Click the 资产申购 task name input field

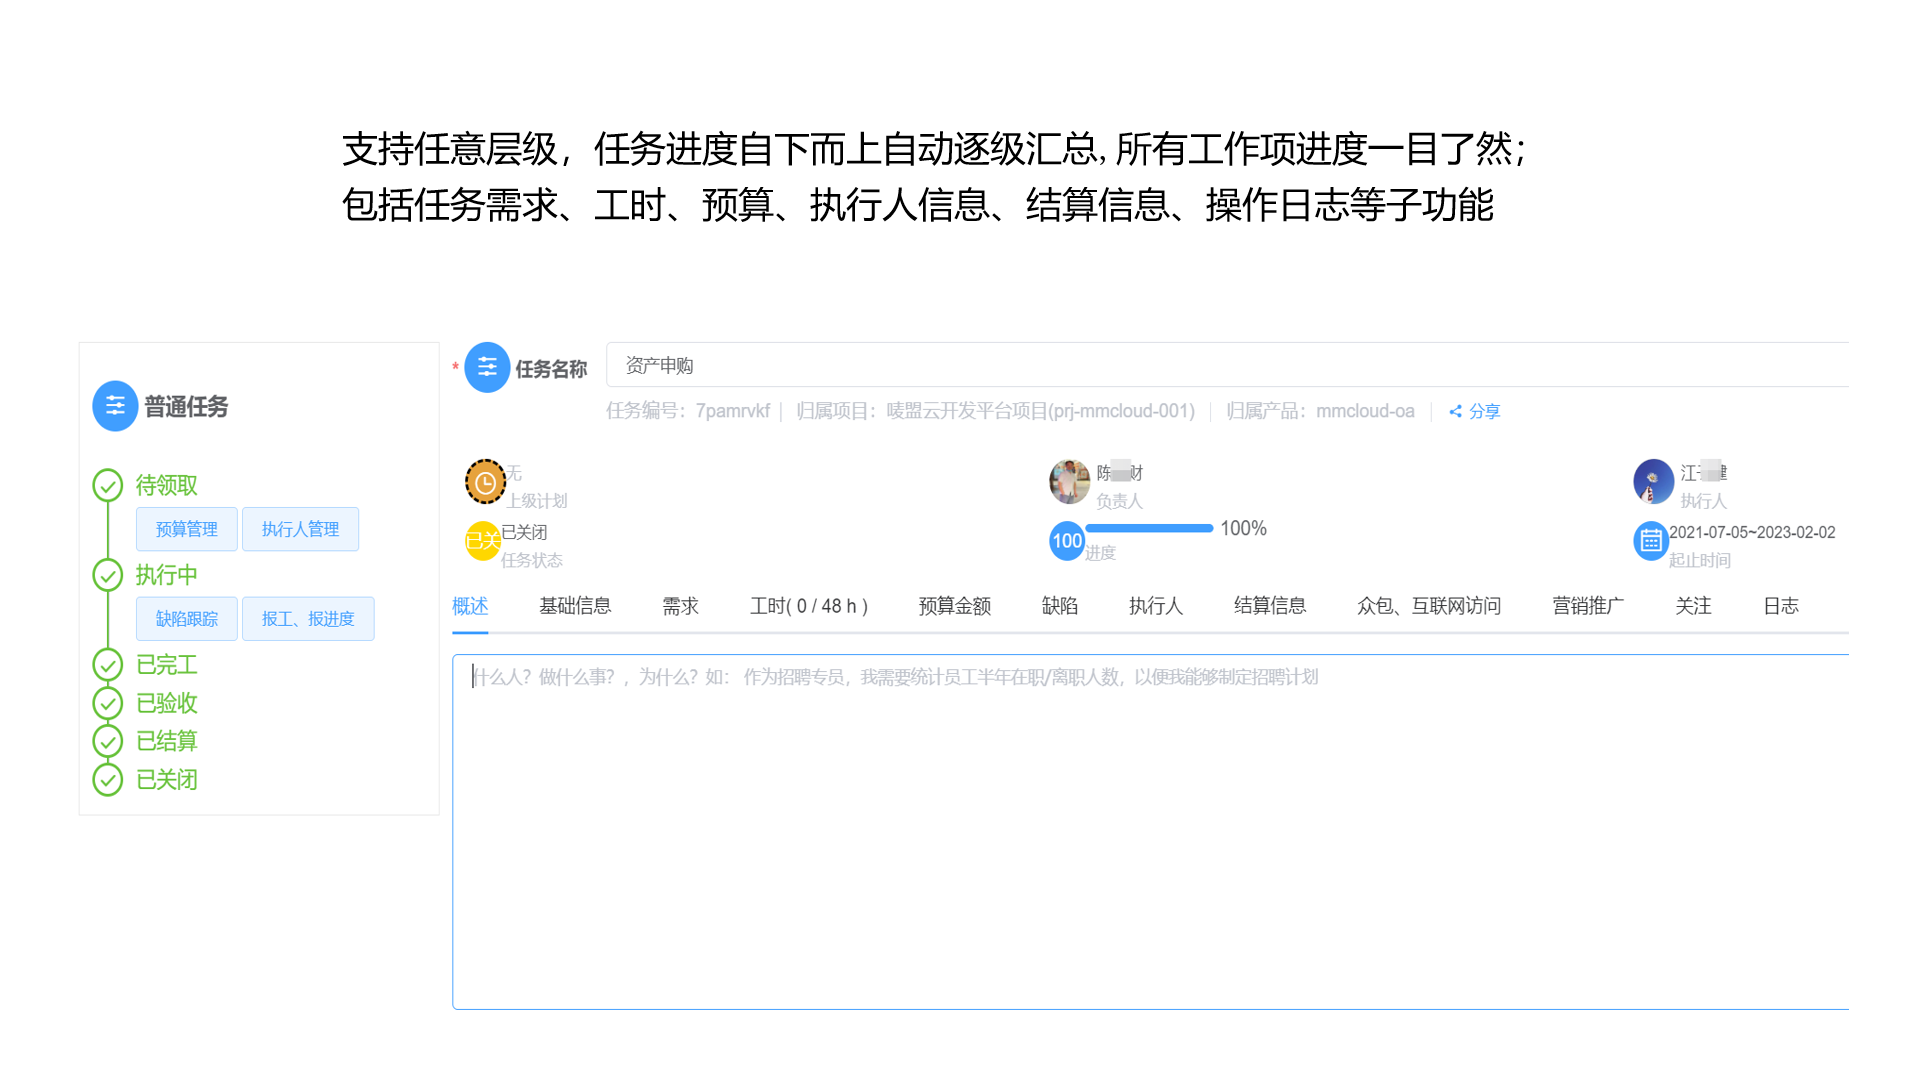pyautogui.click(x=700, y=365)
